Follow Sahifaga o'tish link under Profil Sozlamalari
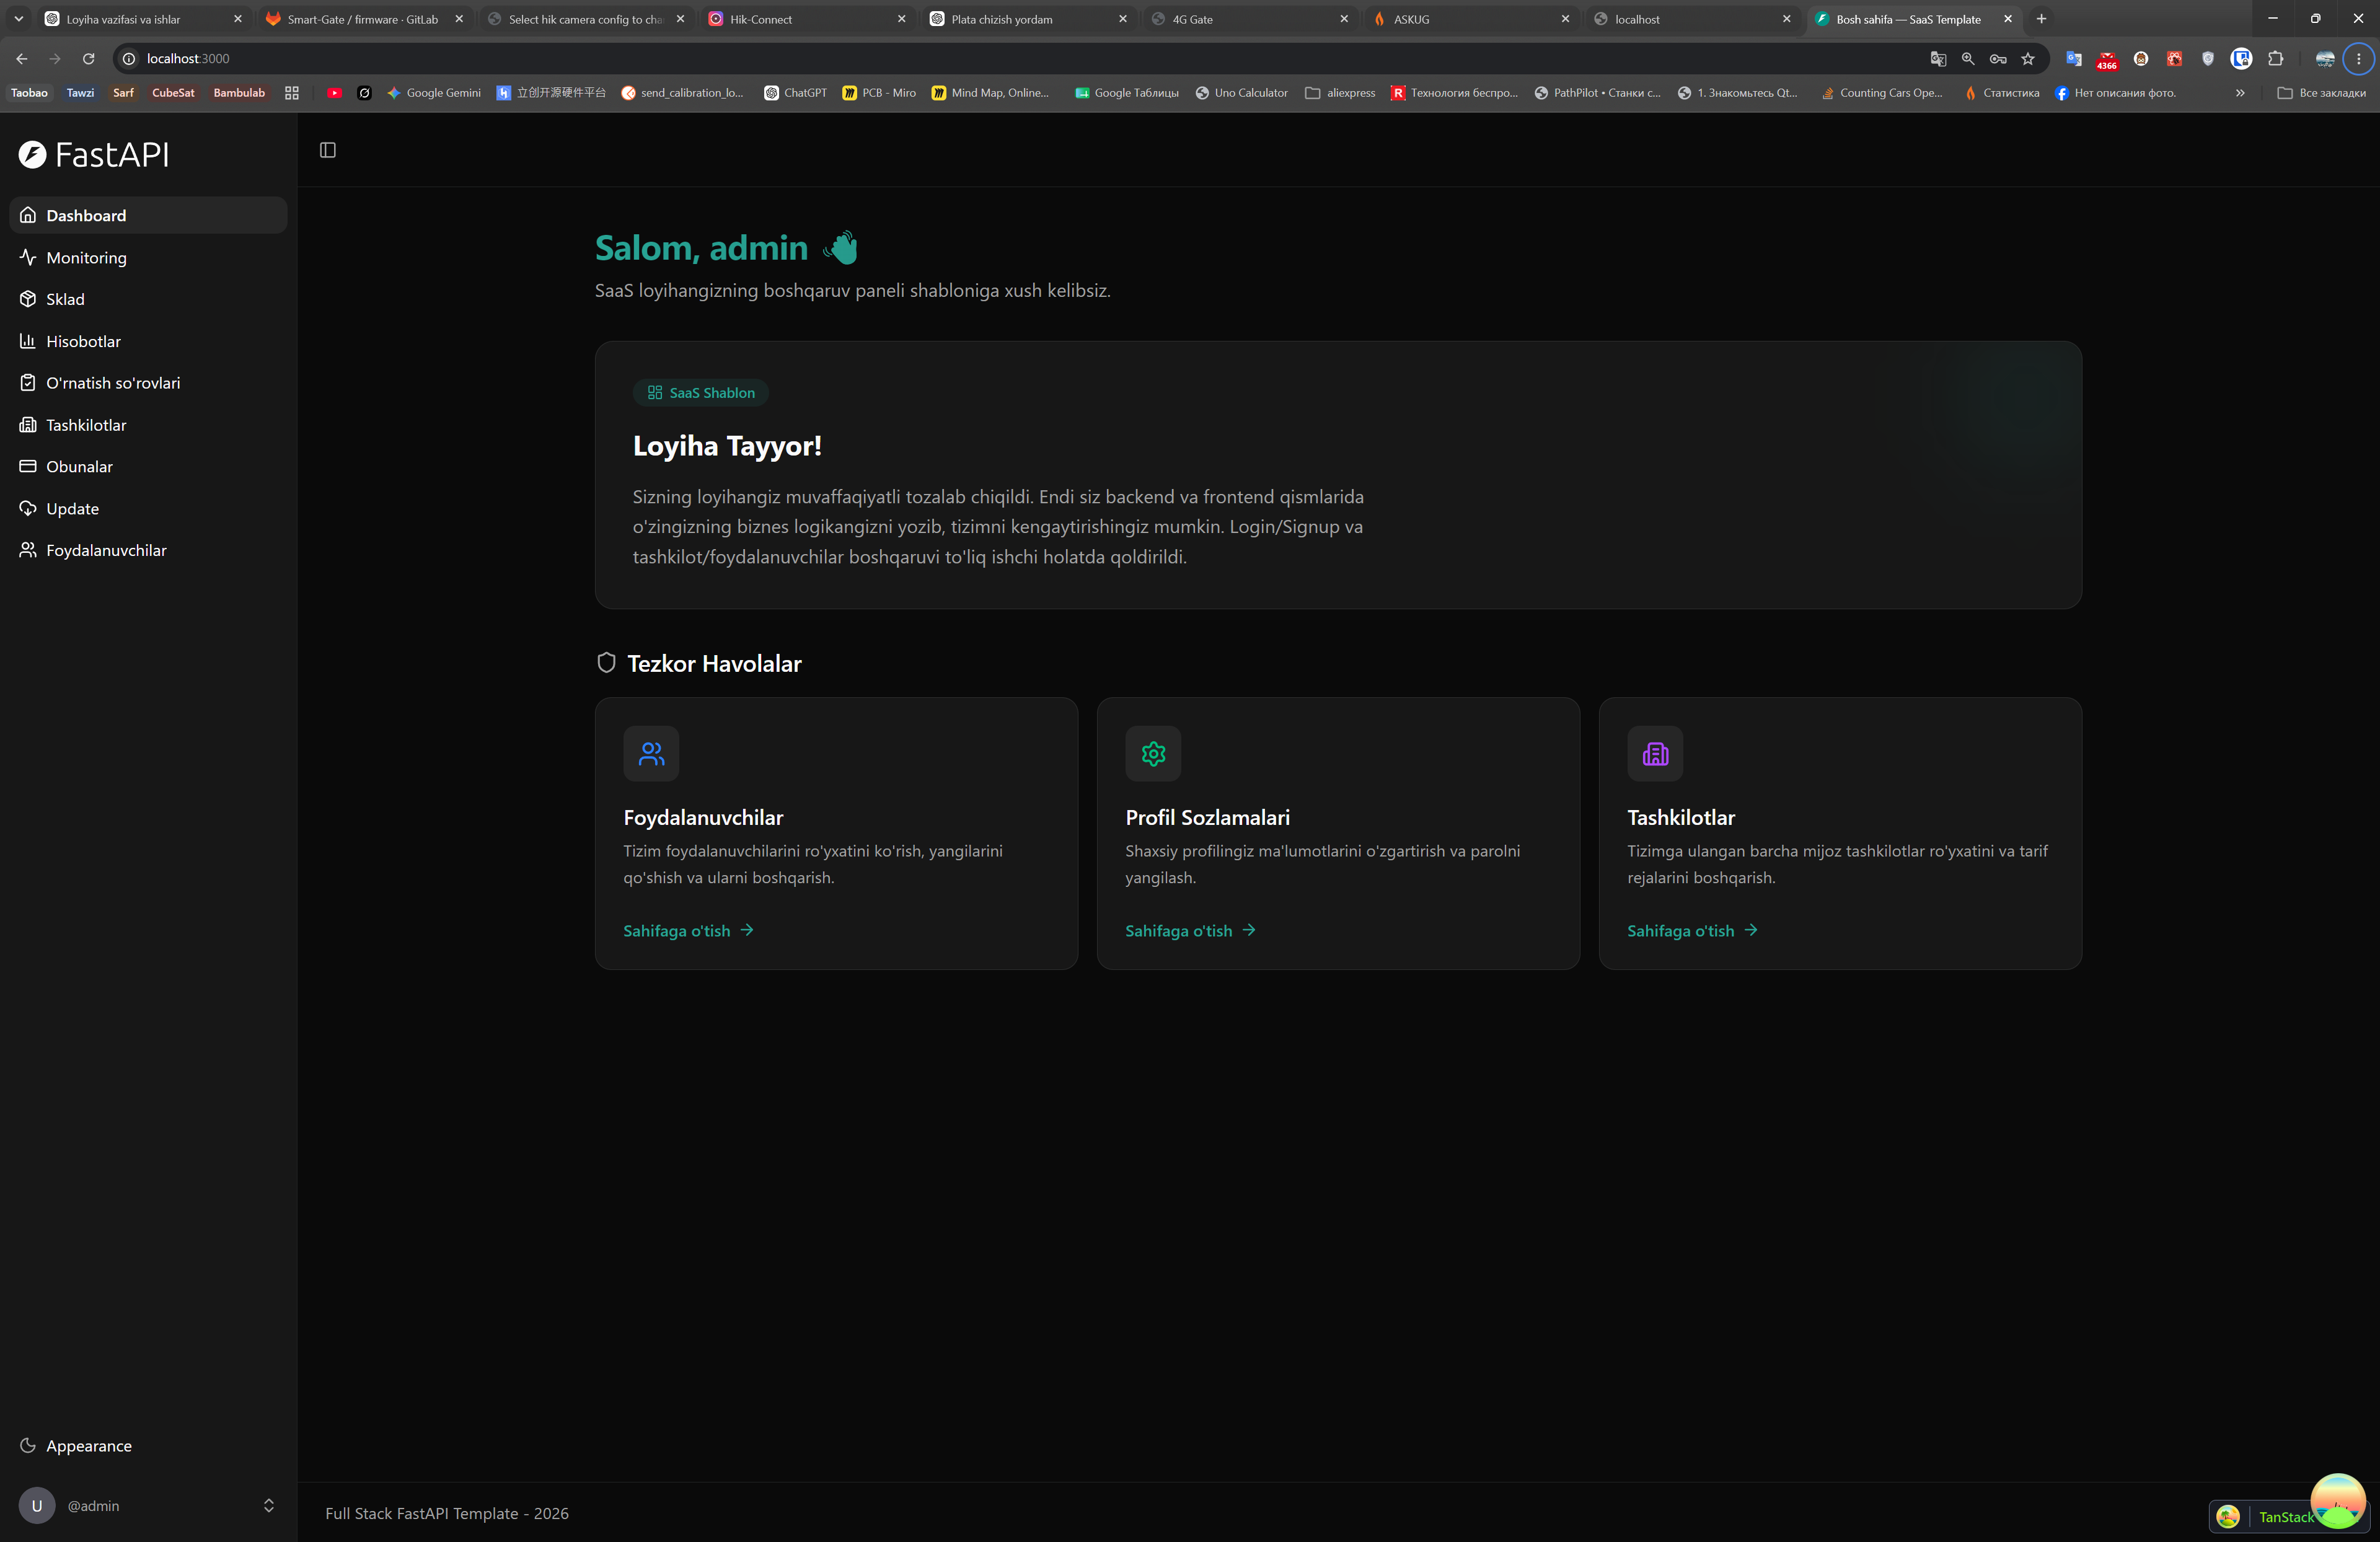The image size is (2380, 1542). (x=1191, y=931)
